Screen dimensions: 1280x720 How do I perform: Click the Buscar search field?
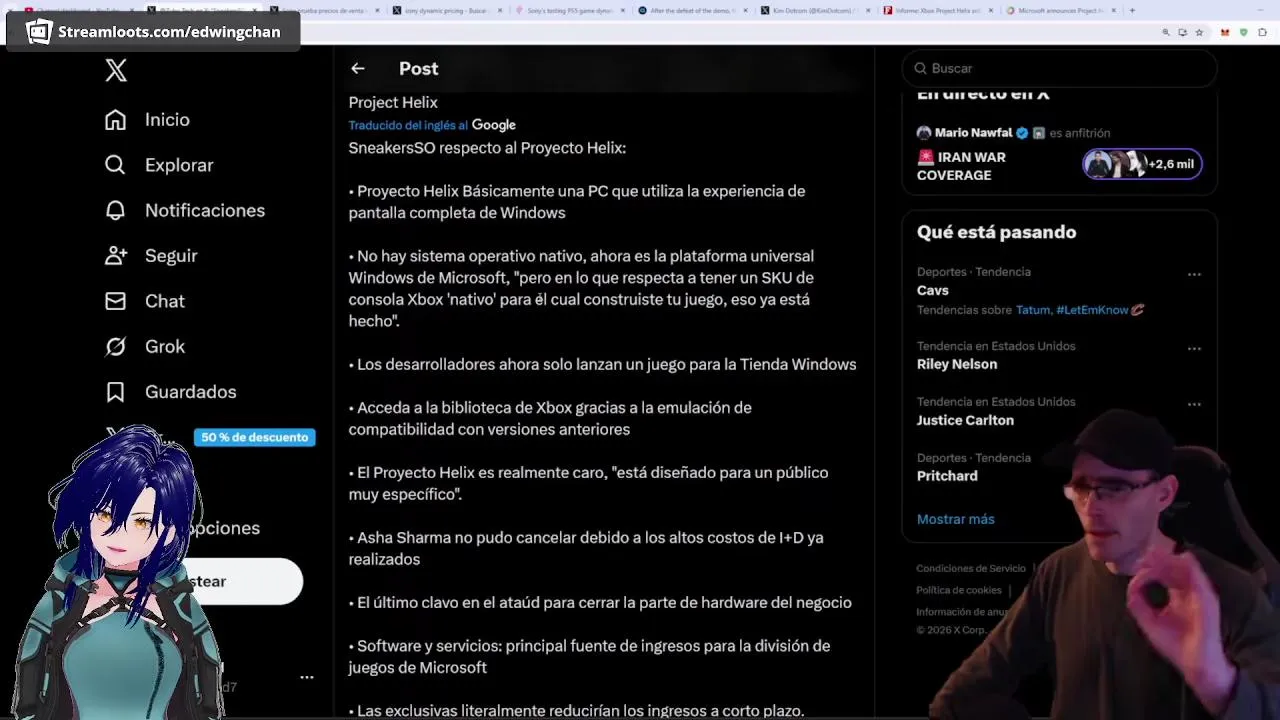[x=1059, y=68]
